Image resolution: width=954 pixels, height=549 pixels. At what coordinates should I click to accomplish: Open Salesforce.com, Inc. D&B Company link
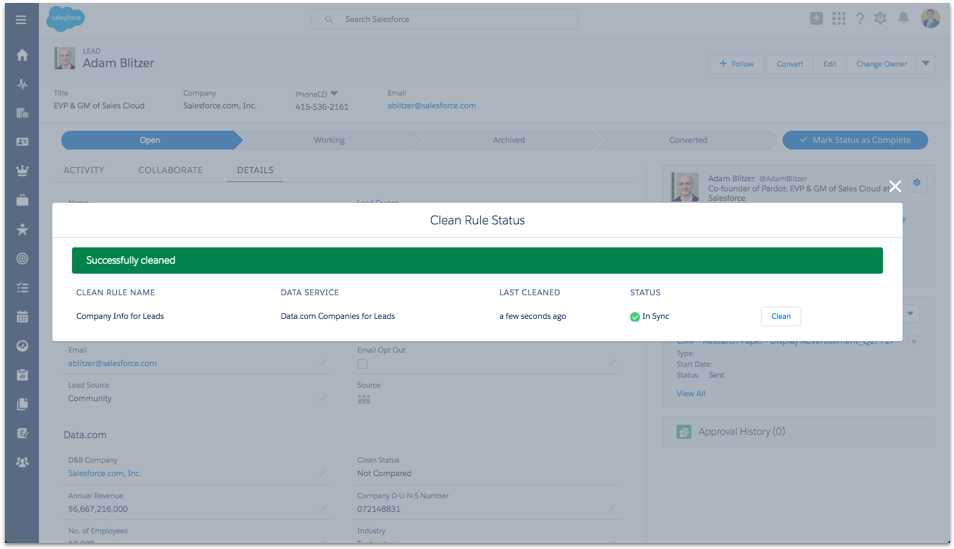pos(105,474)
